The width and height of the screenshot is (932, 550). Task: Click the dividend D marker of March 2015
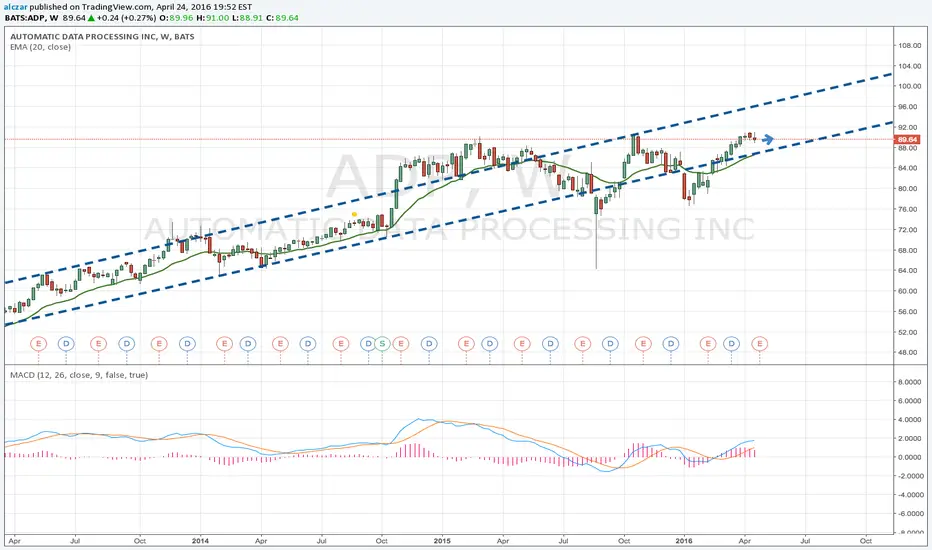point(489,344)
